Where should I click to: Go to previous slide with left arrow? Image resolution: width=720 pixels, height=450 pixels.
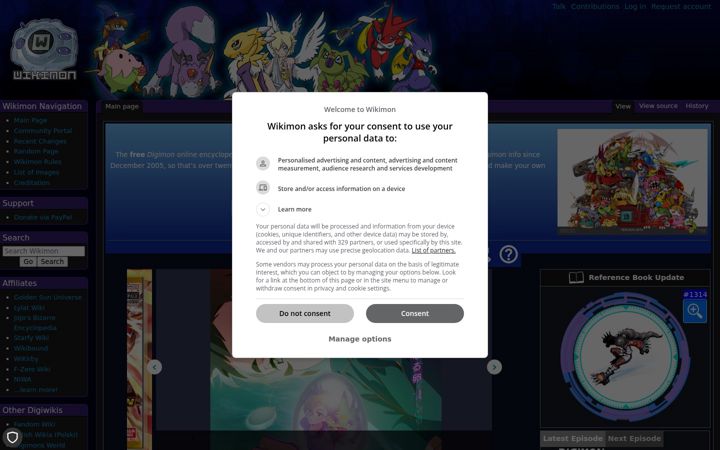[154, 367]
